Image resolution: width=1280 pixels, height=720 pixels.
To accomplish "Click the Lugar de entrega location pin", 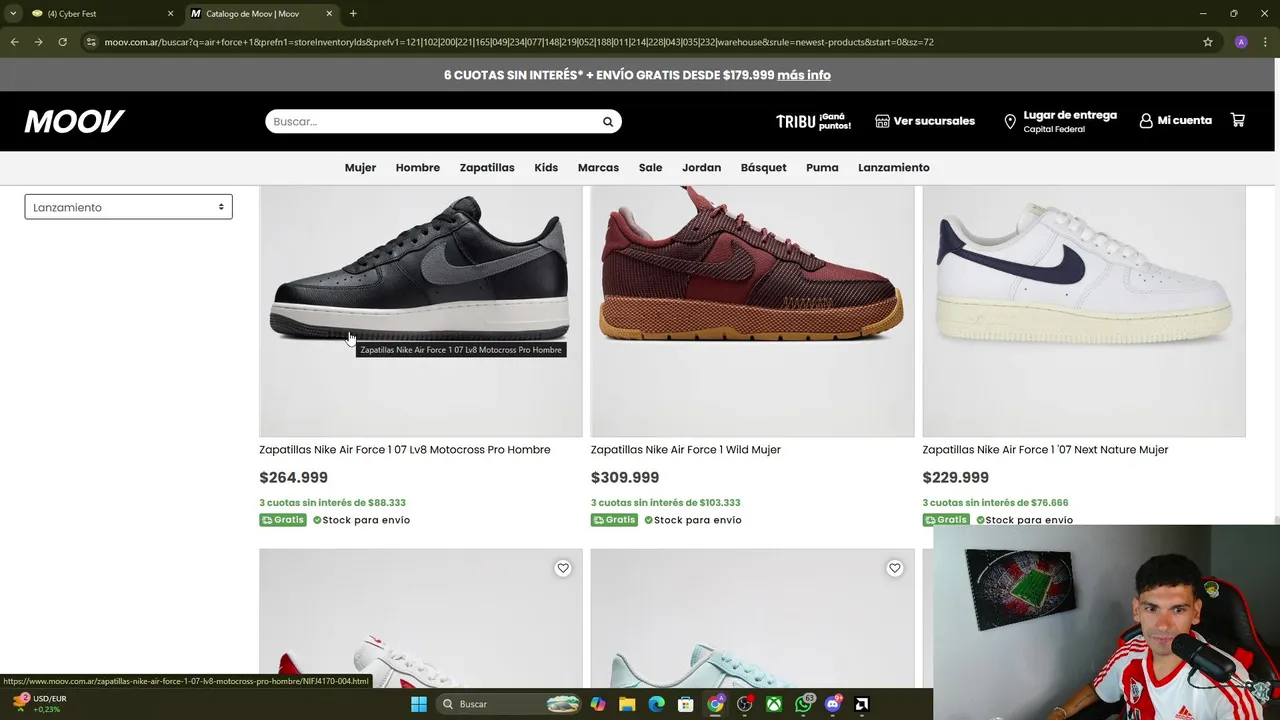I will coord(1010,122).
